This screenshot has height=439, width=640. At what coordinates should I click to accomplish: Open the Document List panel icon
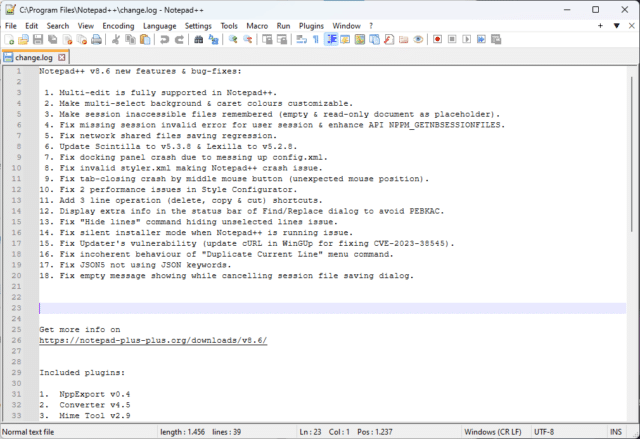click(x=374, y=40)
